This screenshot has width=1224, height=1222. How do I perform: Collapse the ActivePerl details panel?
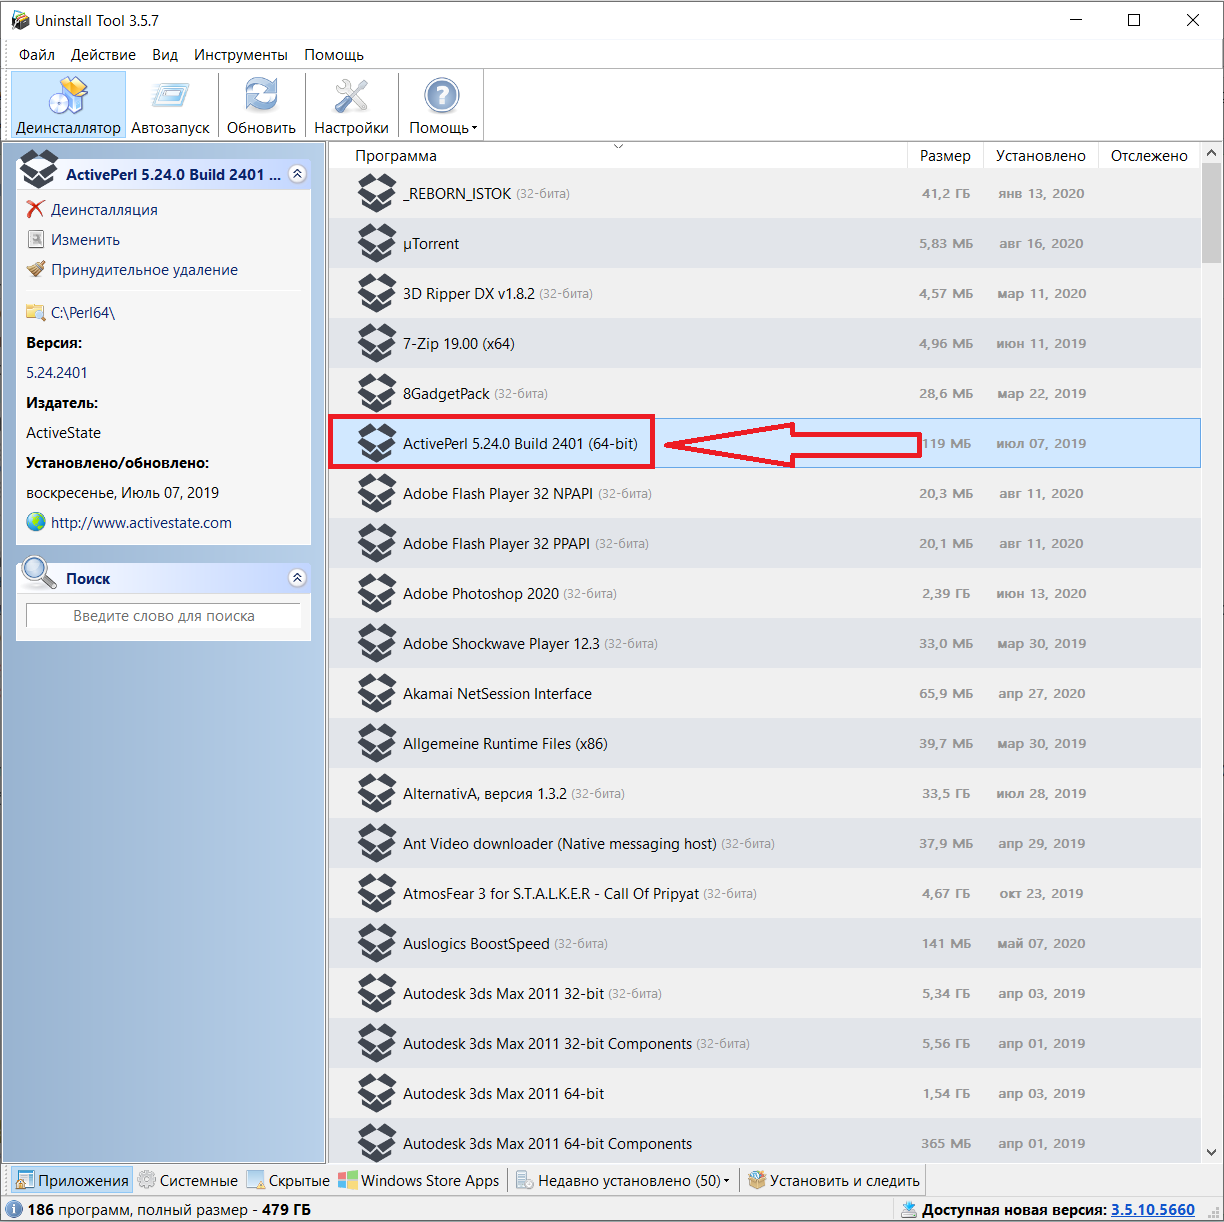pos(297,174)
